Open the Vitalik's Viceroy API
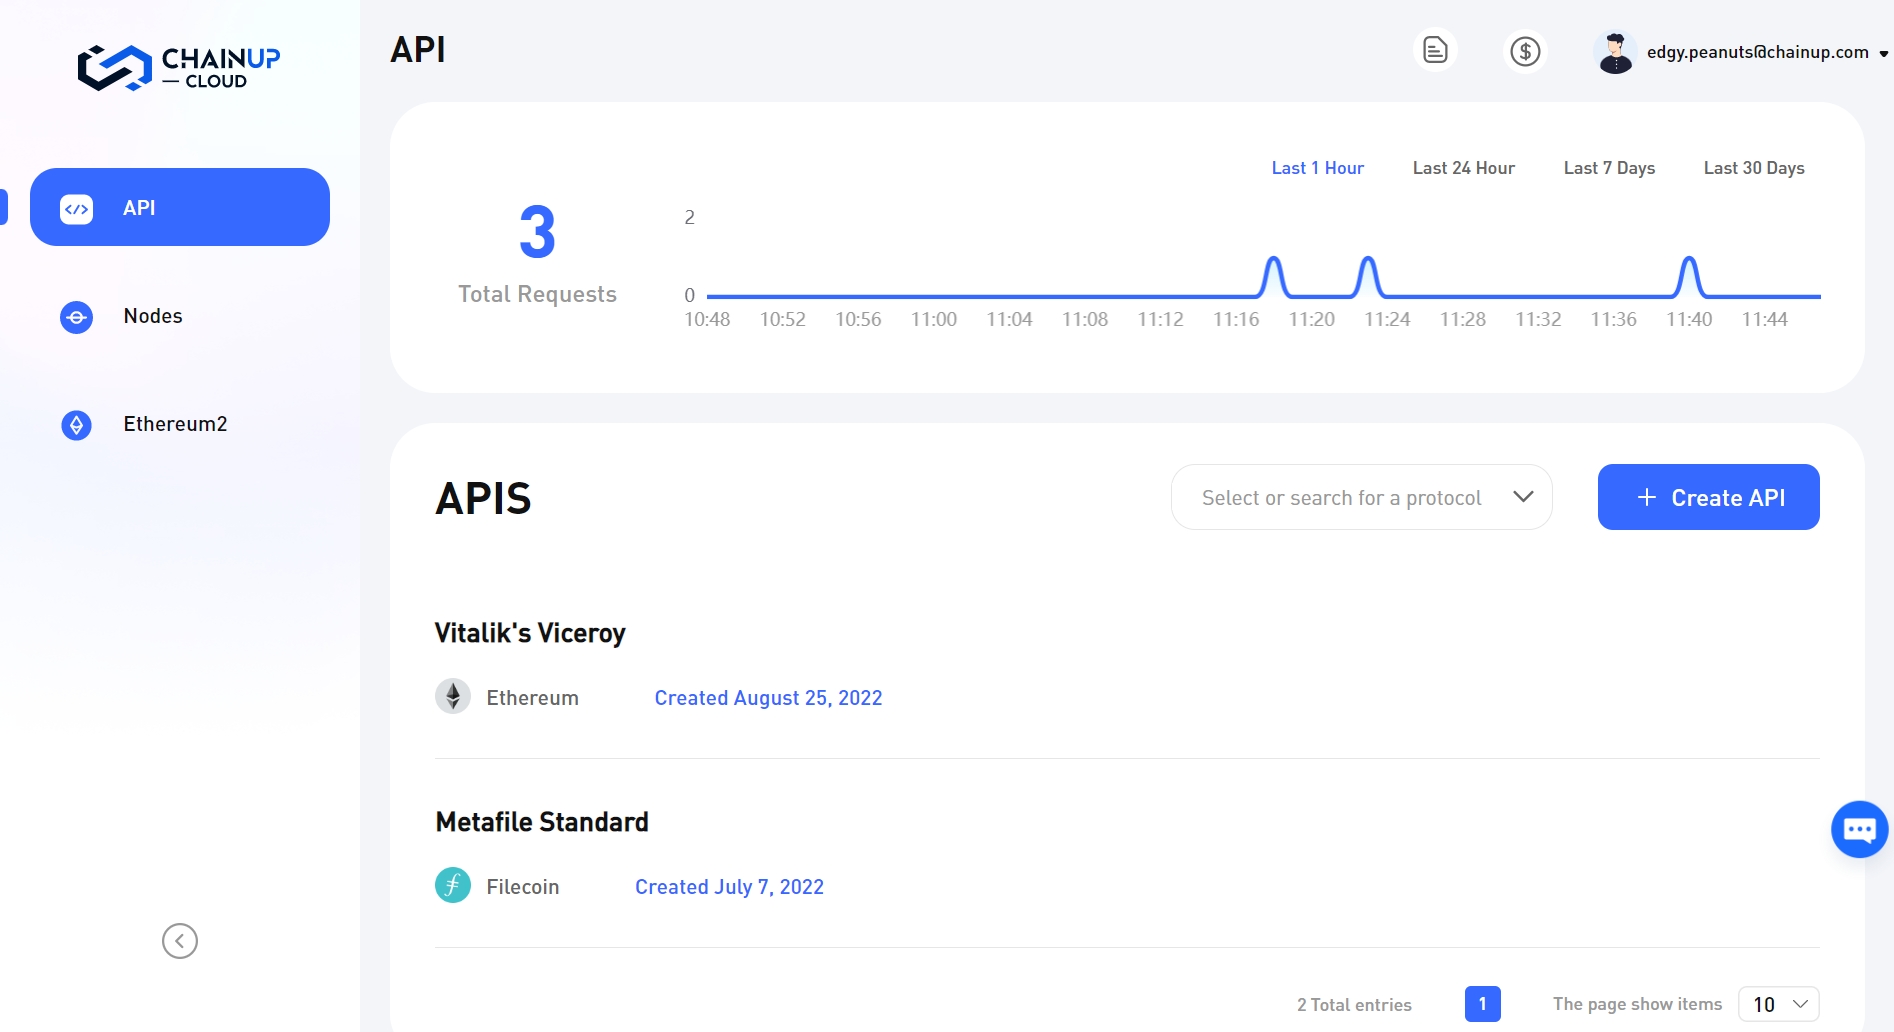1894x1032 pixels. 530,633
